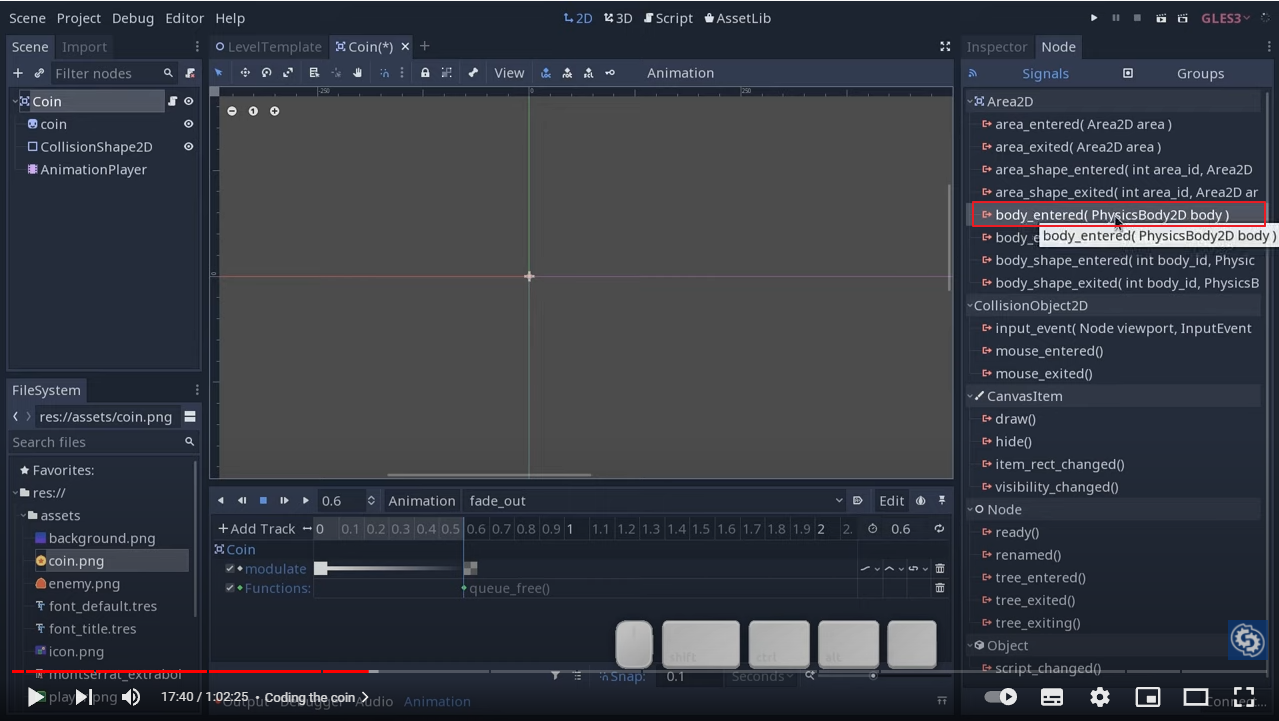Click the skeleton bone options icon

coord(473,73)
